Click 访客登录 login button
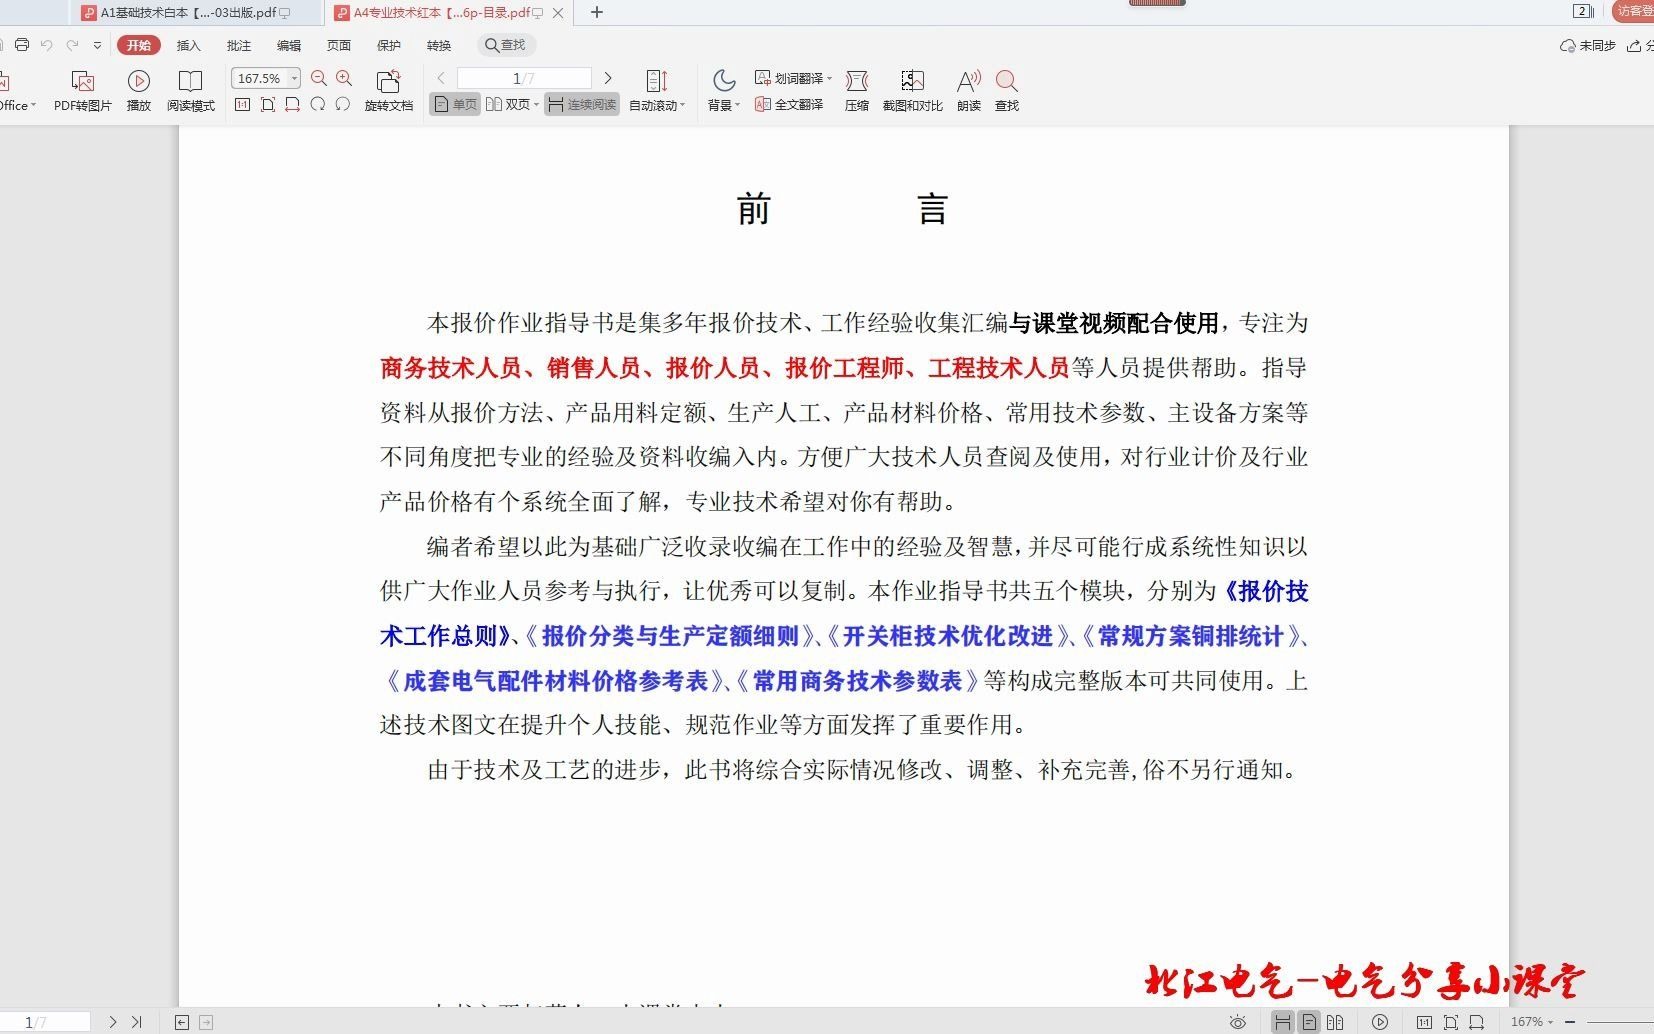 [1634, 11]
